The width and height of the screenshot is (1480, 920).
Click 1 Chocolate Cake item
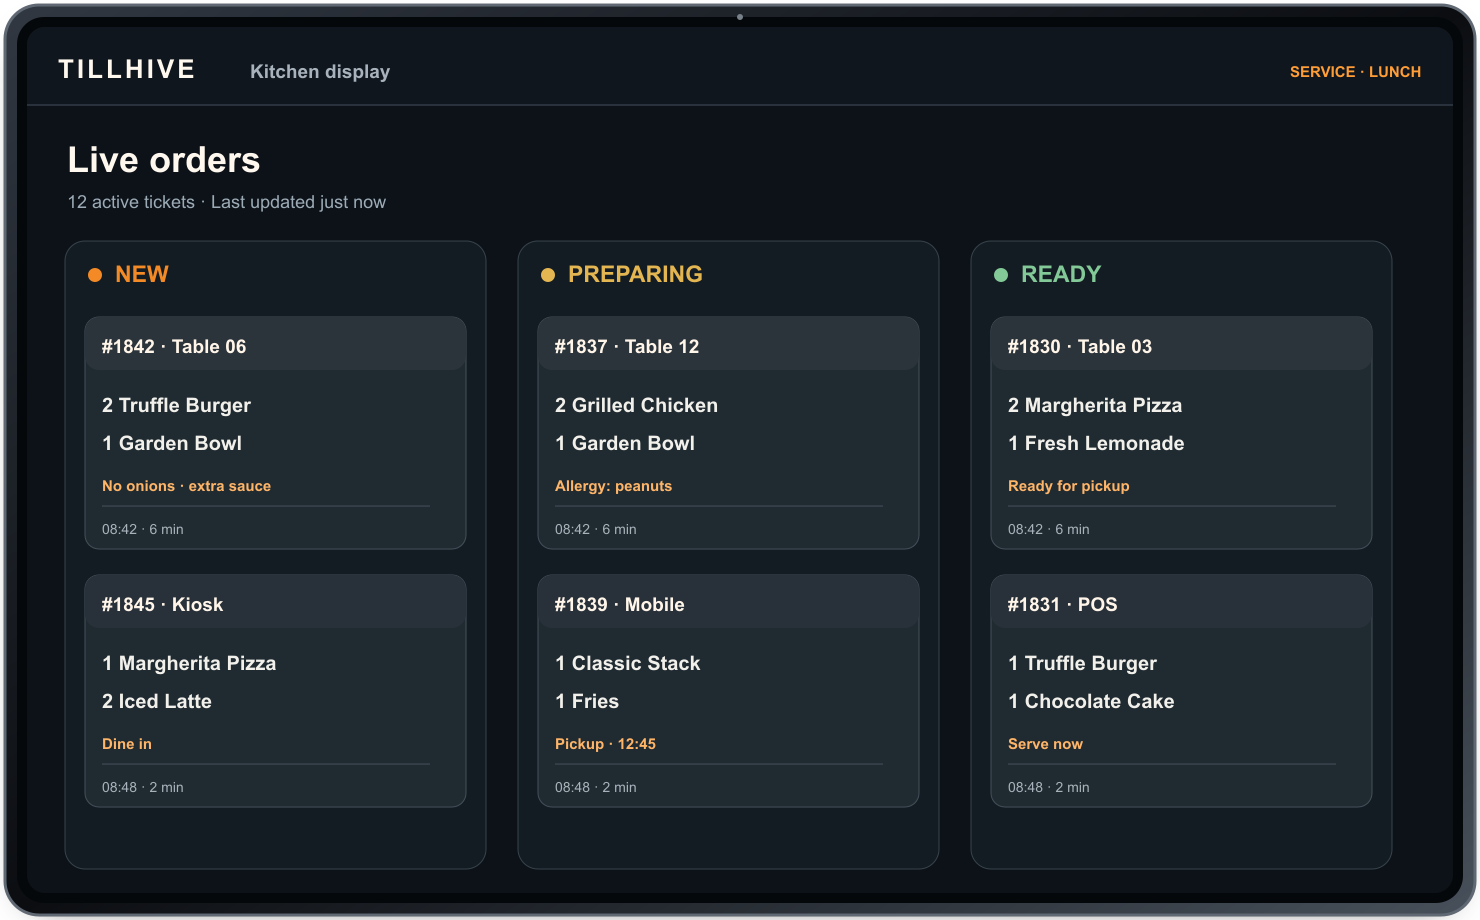click(x=1091, y=701)
